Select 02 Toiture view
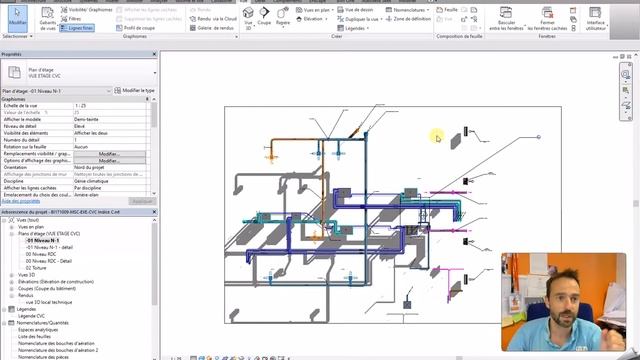Viewport: 640px width, 360px height. (x=36, y=268)
